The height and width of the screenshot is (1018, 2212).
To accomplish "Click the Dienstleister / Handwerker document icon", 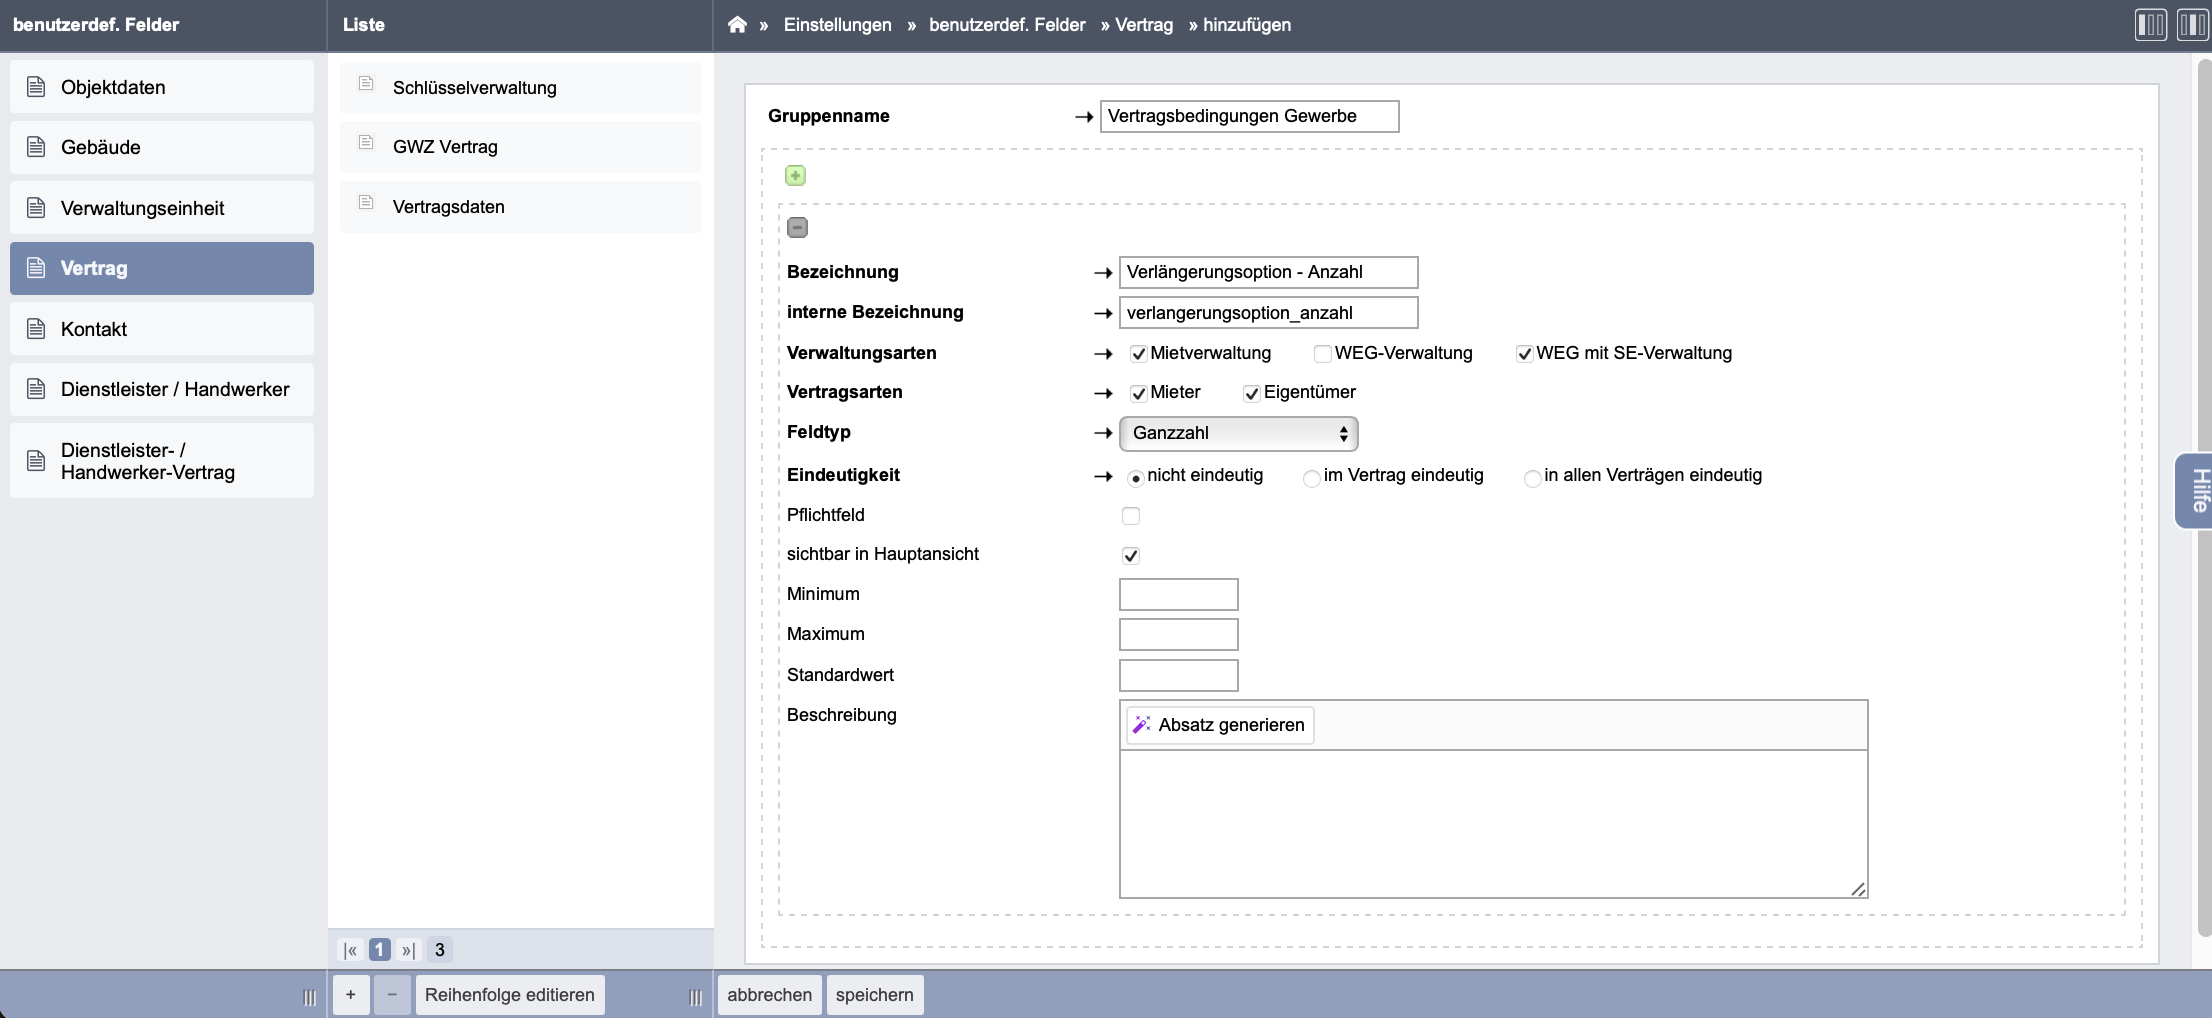I will pos(36,389).
